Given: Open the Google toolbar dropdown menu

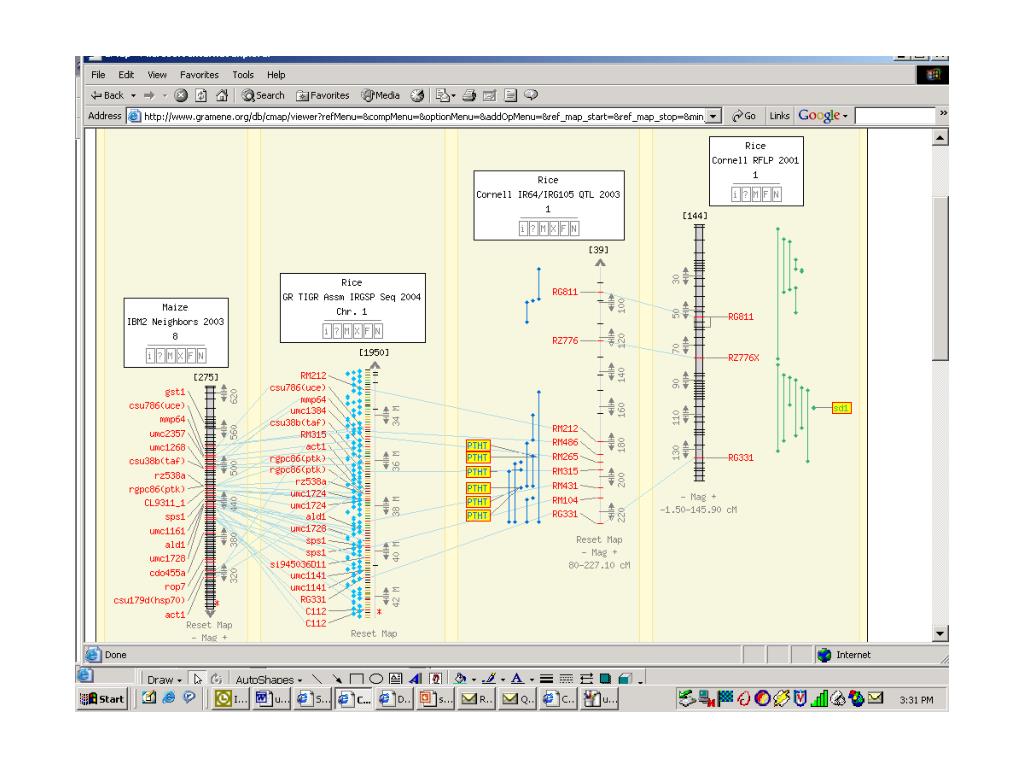Looking at the screenshot, I should (845, 116).
